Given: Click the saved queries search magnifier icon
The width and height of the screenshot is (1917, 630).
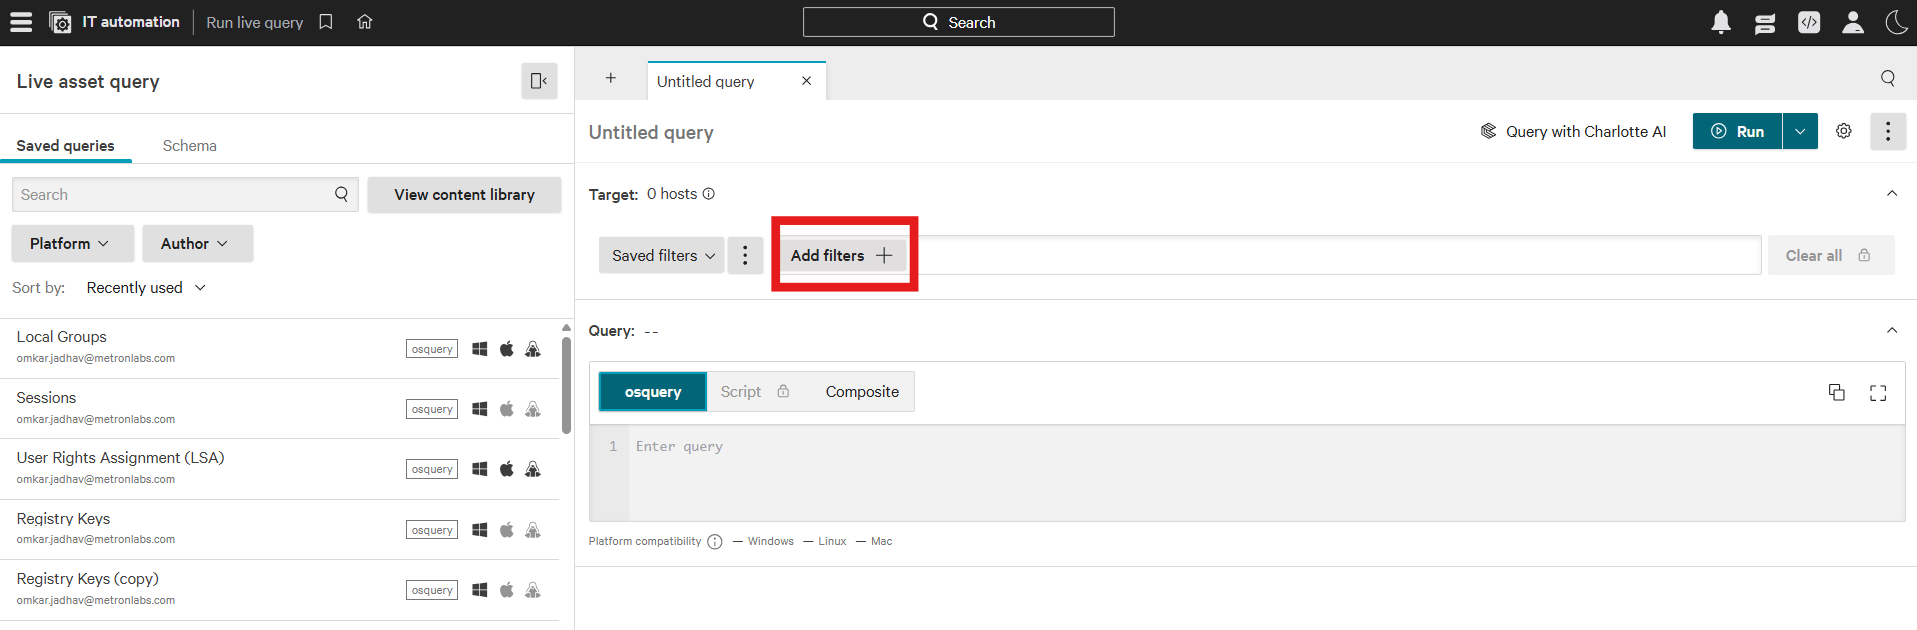Looking at the screenshot, I should click(341, 194).
